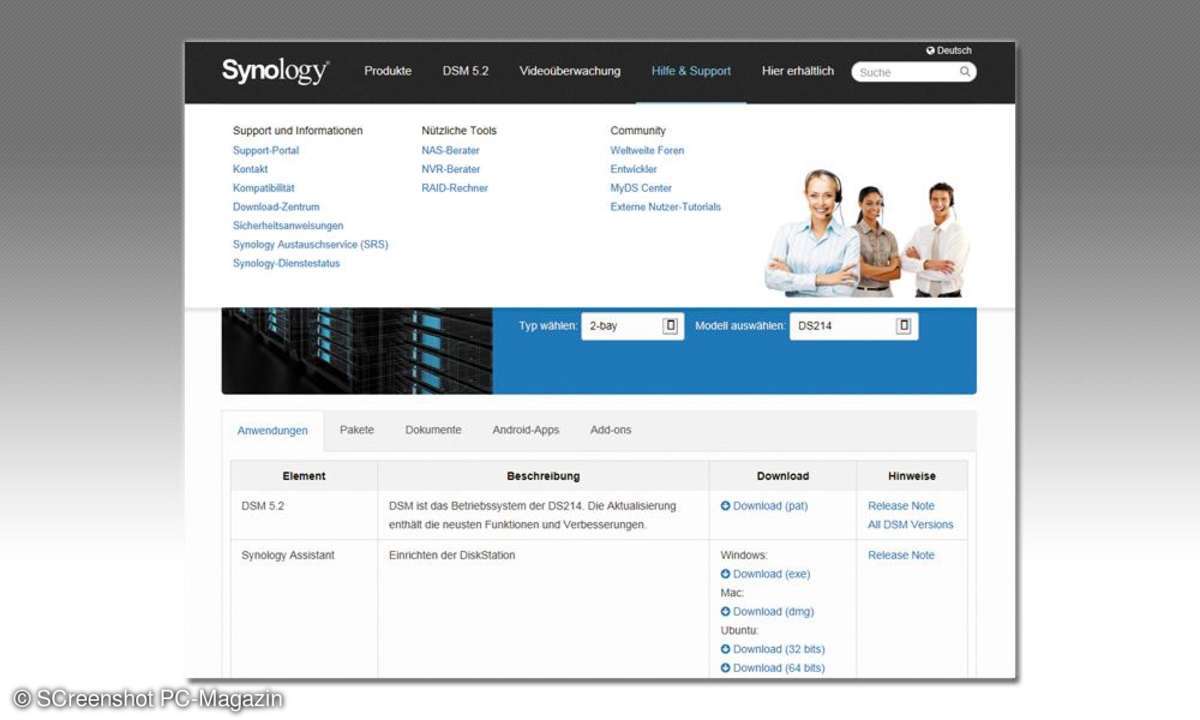
Task: Open the Support-Portal link
Action: pos(266,151)
